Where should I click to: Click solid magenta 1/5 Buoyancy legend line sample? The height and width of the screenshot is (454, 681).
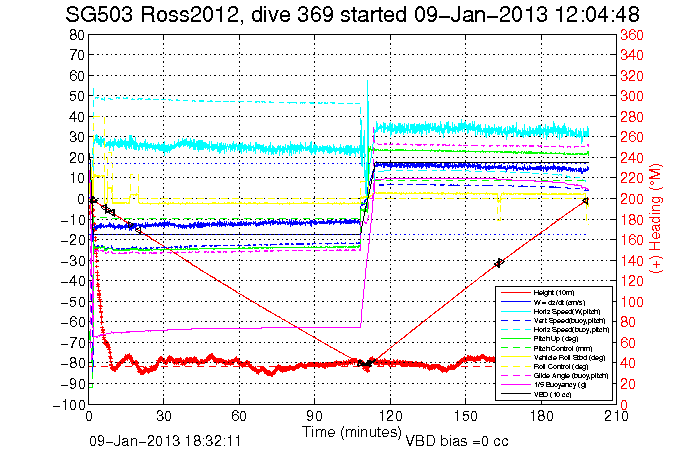(516, 385)
